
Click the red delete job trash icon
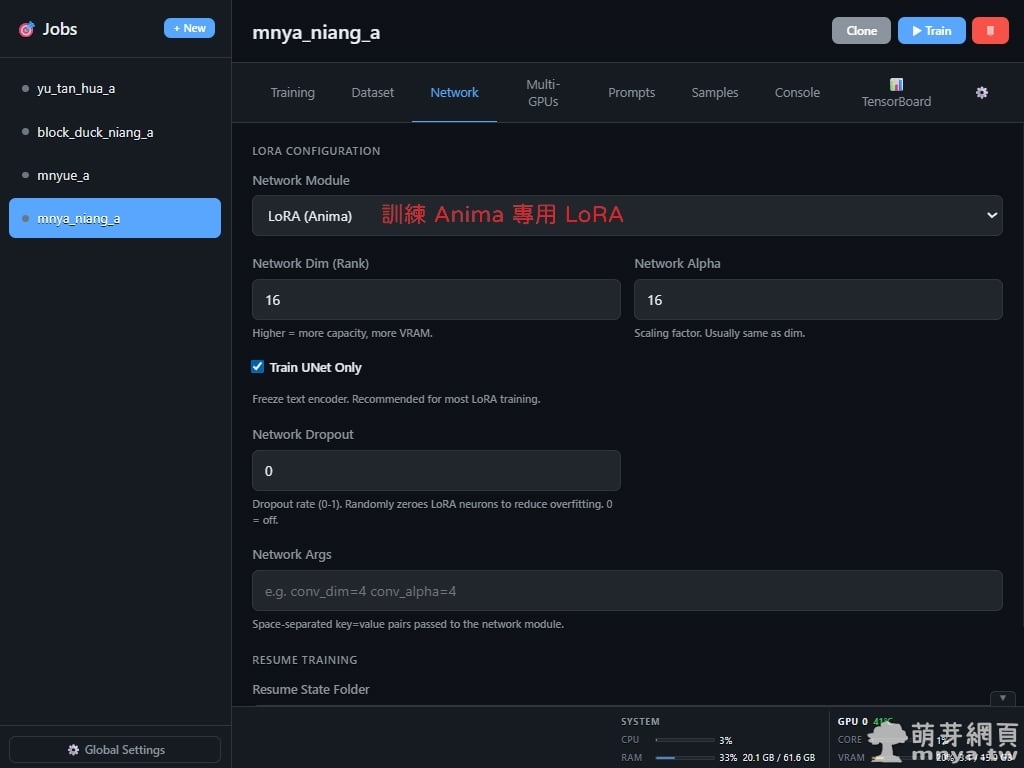(989, 30)
